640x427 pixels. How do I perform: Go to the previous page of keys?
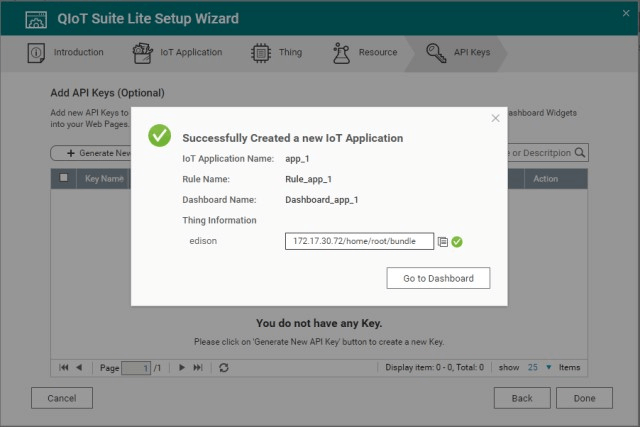[x=79, y=368]
